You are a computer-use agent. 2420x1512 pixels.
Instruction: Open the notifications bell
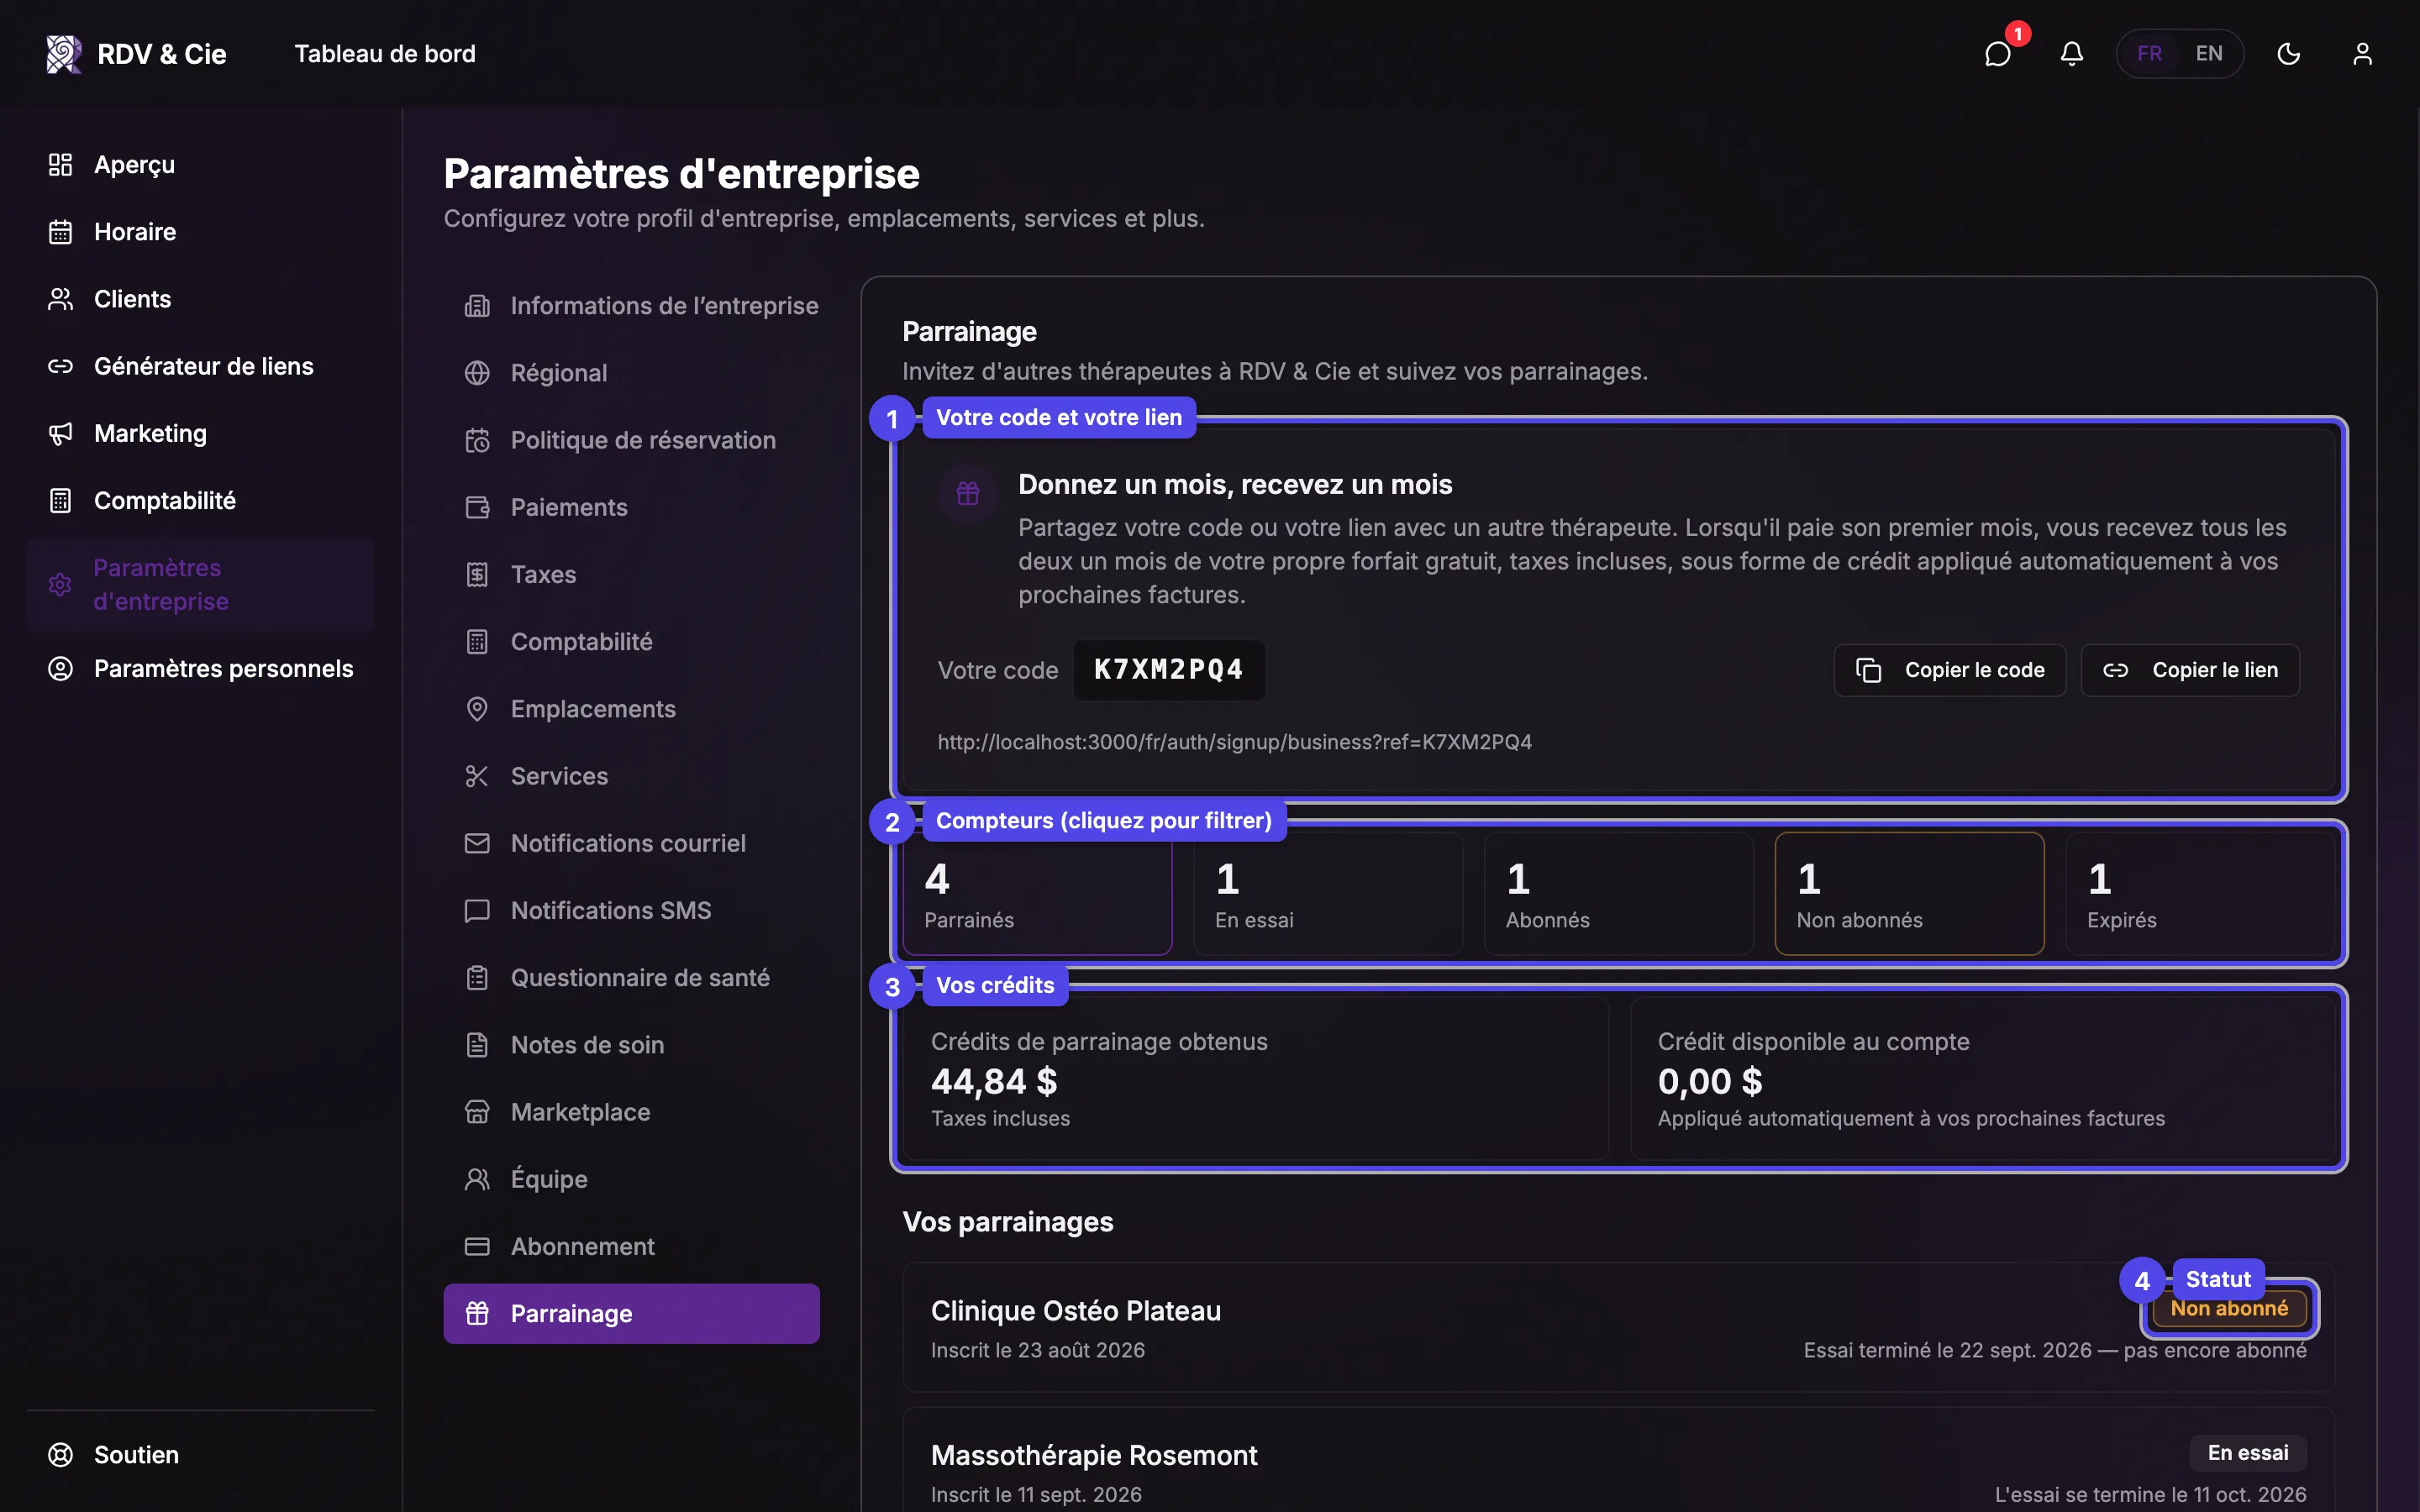(2071, 54)
